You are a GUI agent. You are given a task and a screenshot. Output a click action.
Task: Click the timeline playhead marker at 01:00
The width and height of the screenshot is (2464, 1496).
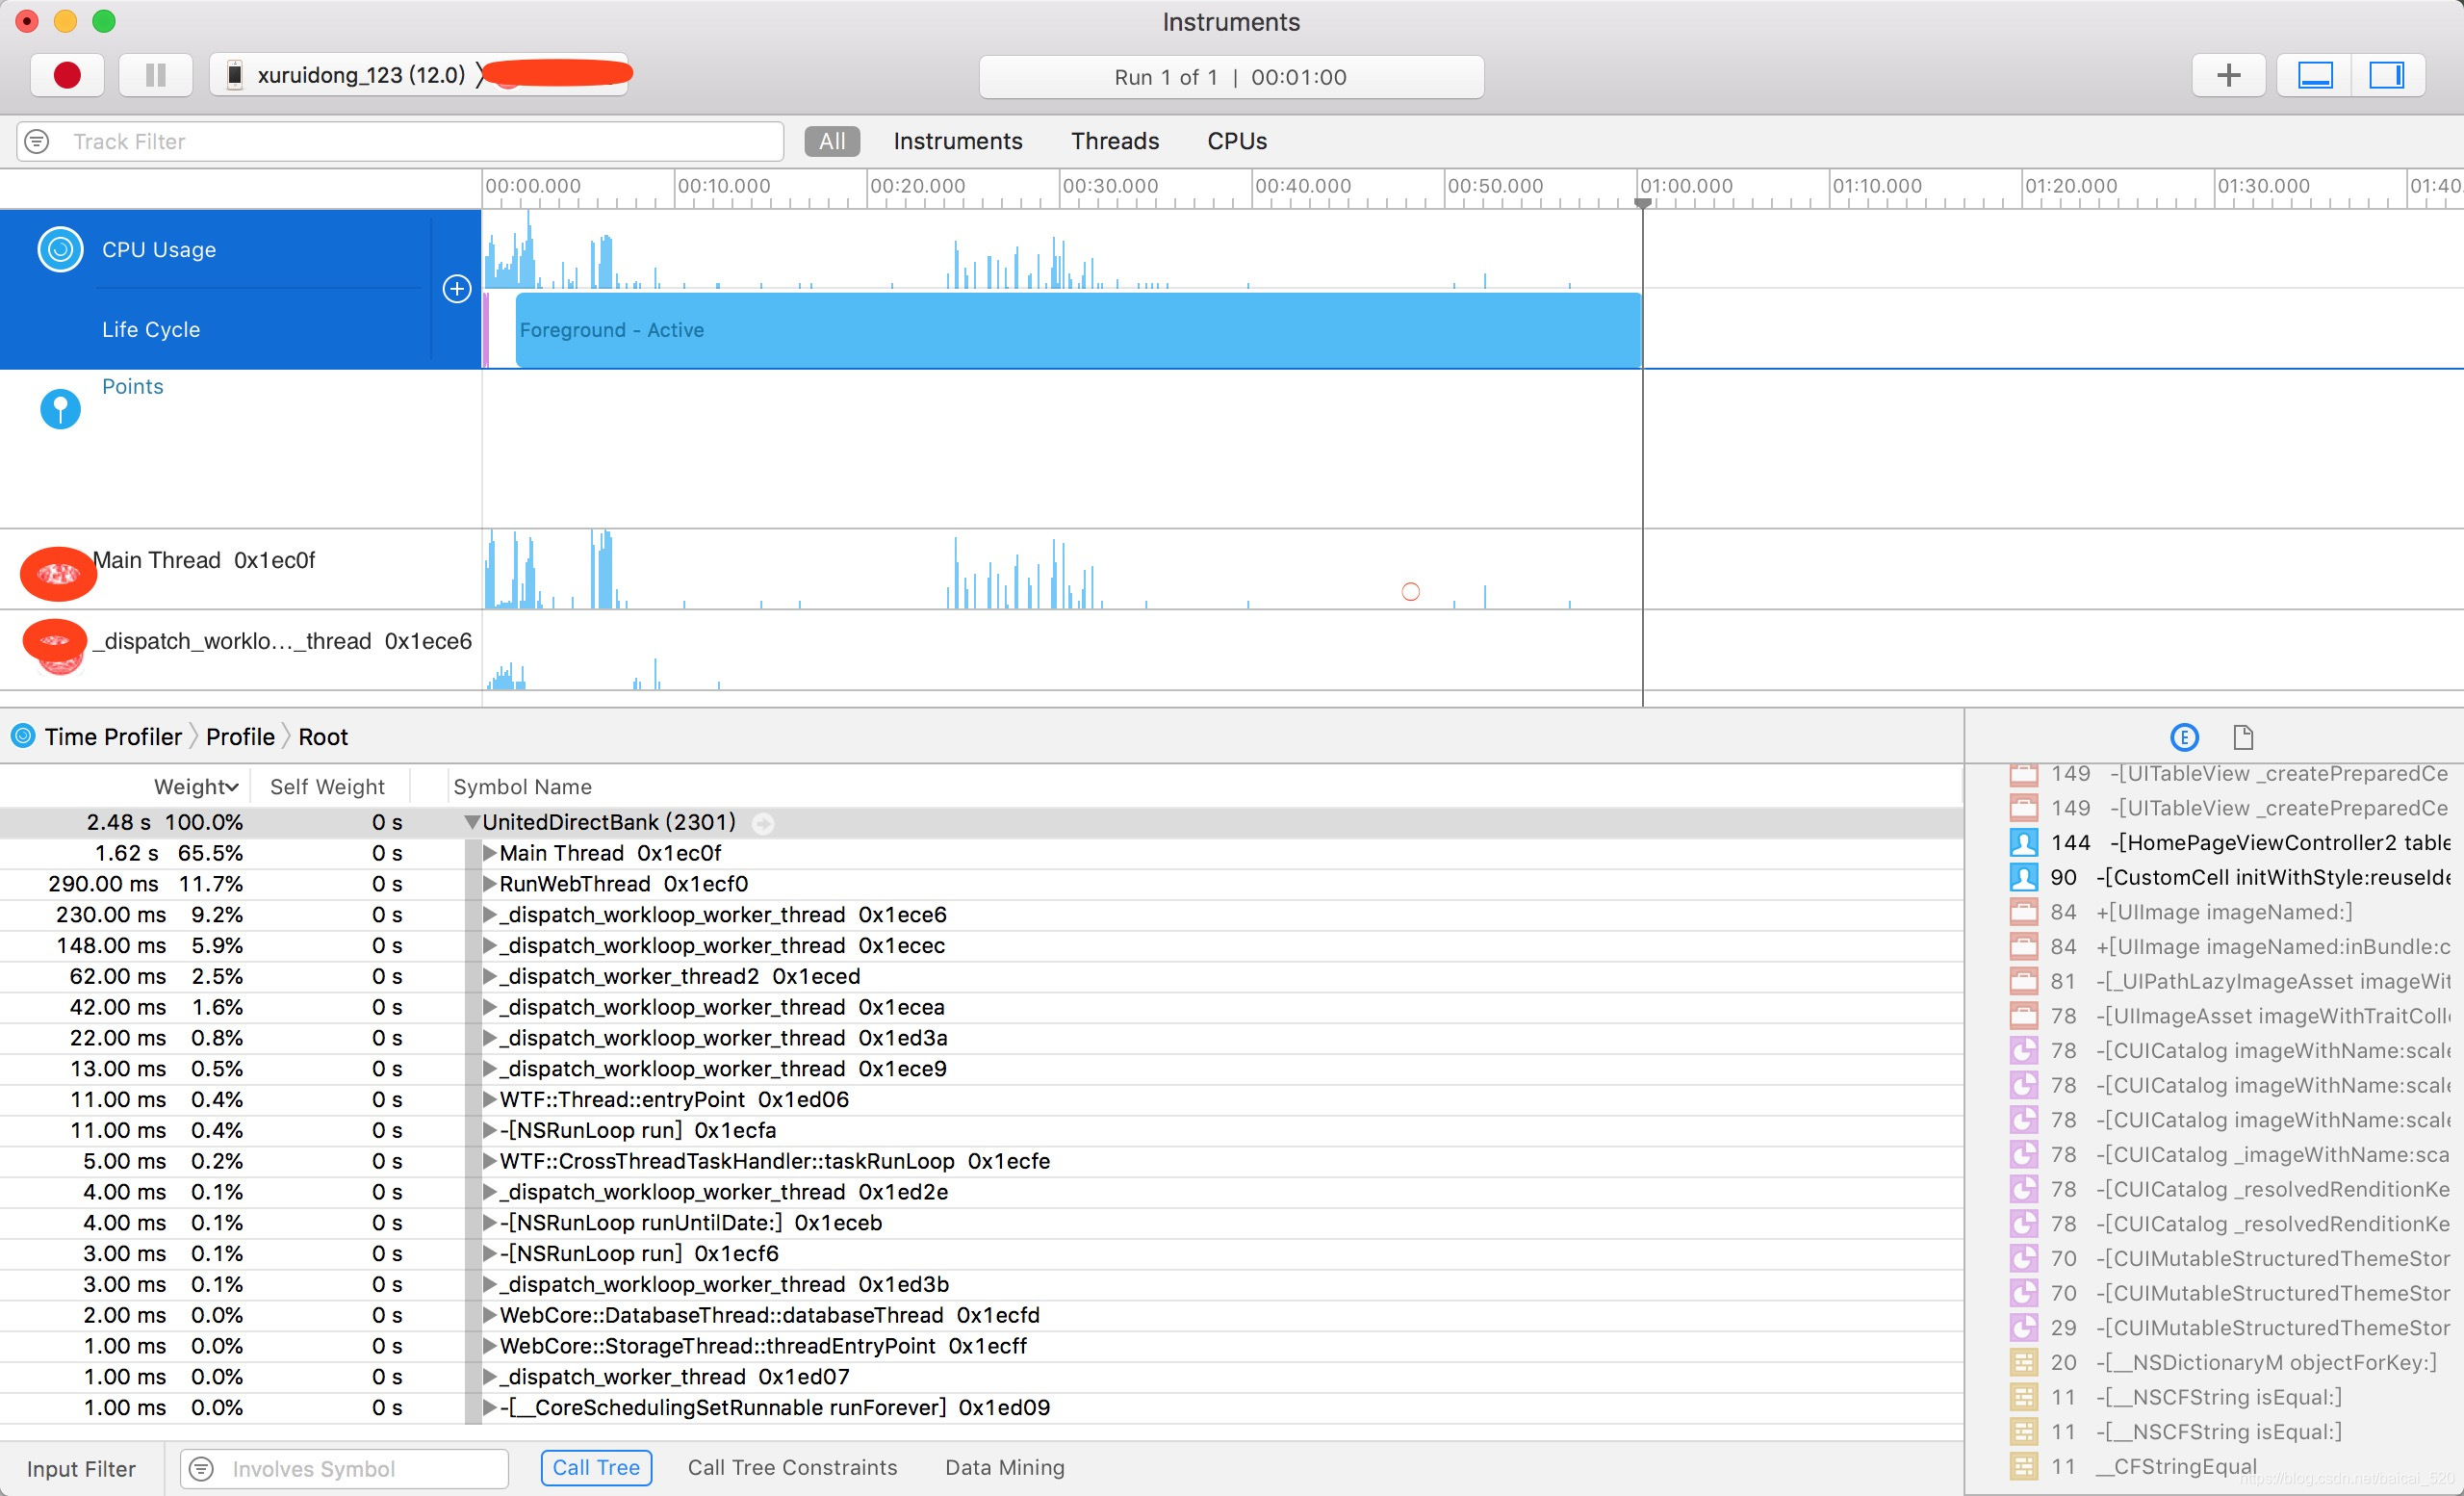coord(1642,203)
